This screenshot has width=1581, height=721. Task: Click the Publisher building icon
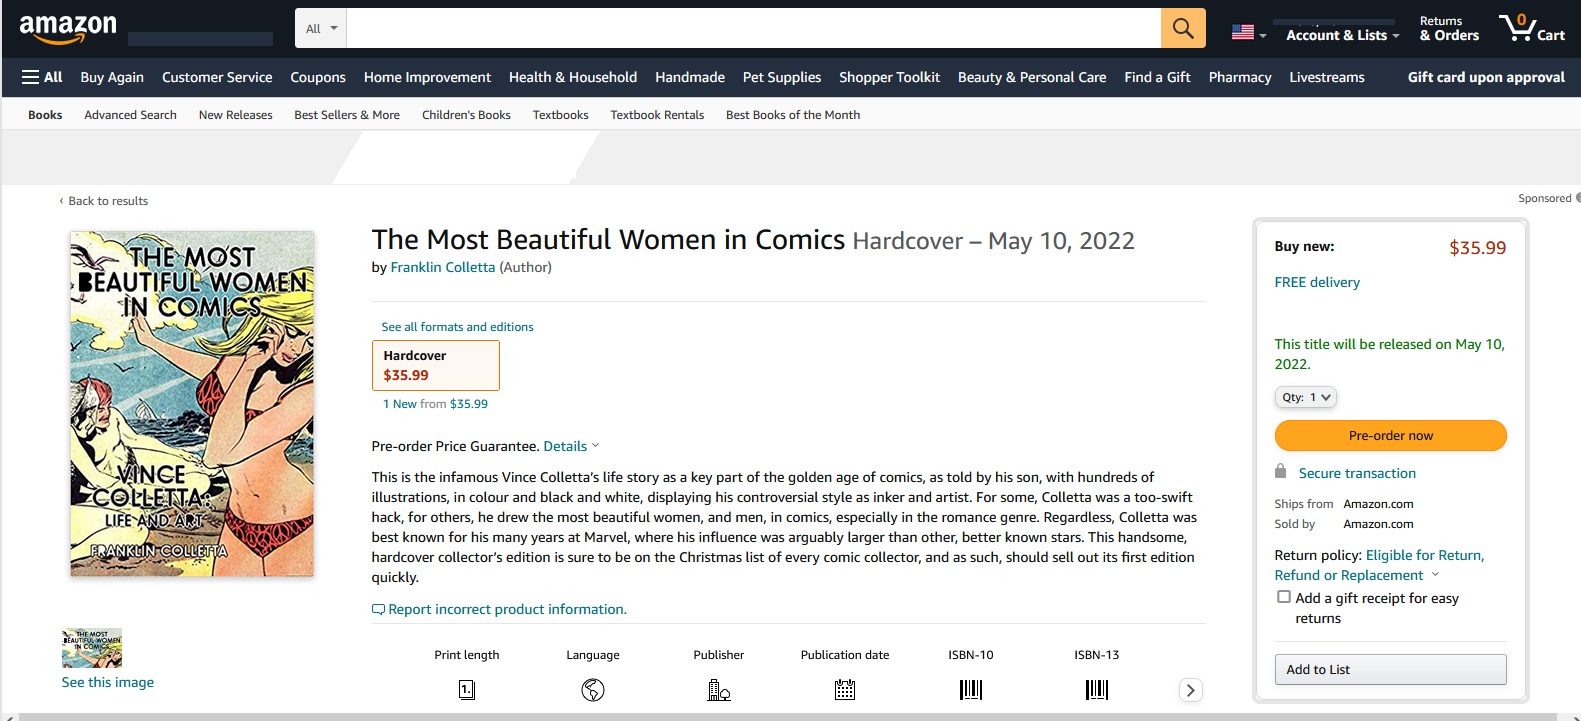click(x=719, y=689)
